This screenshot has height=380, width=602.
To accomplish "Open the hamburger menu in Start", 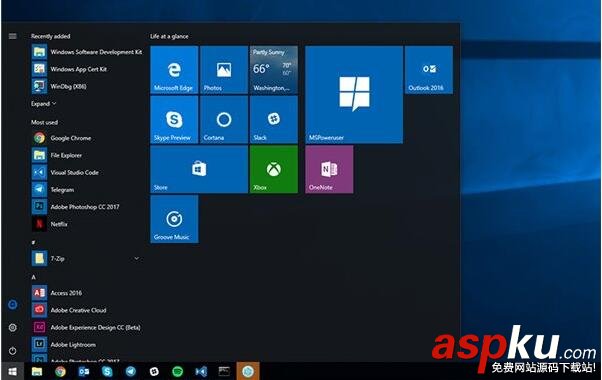I will coord(13,36).
